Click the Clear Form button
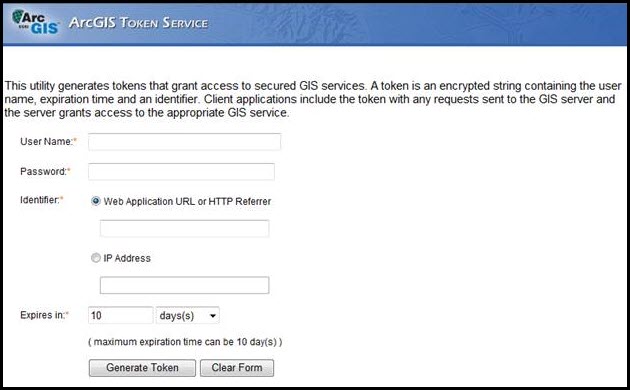The width and height of the screenshot is (630, 390). [x=237, y=368]
